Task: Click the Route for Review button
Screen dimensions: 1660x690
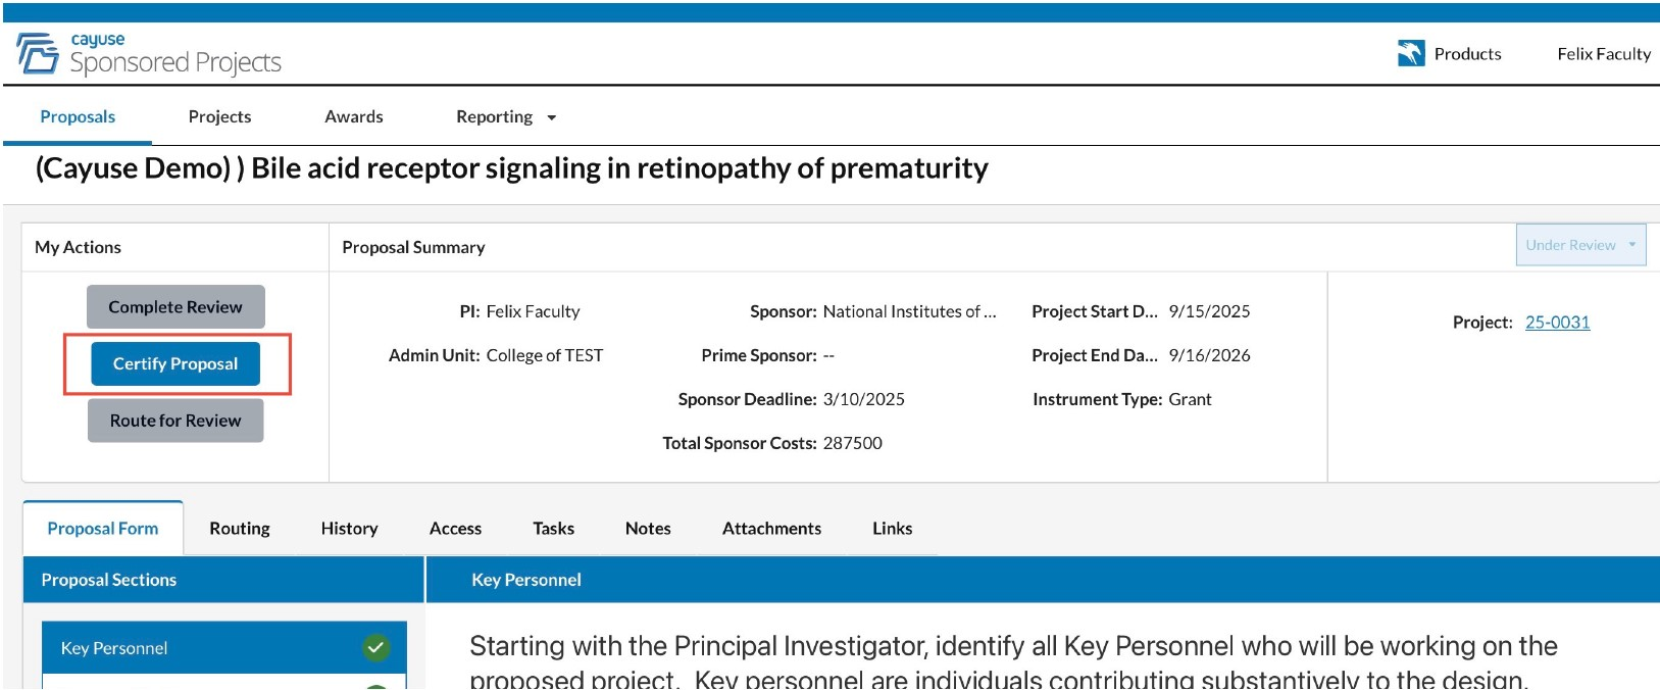Action: coord(175,421)
